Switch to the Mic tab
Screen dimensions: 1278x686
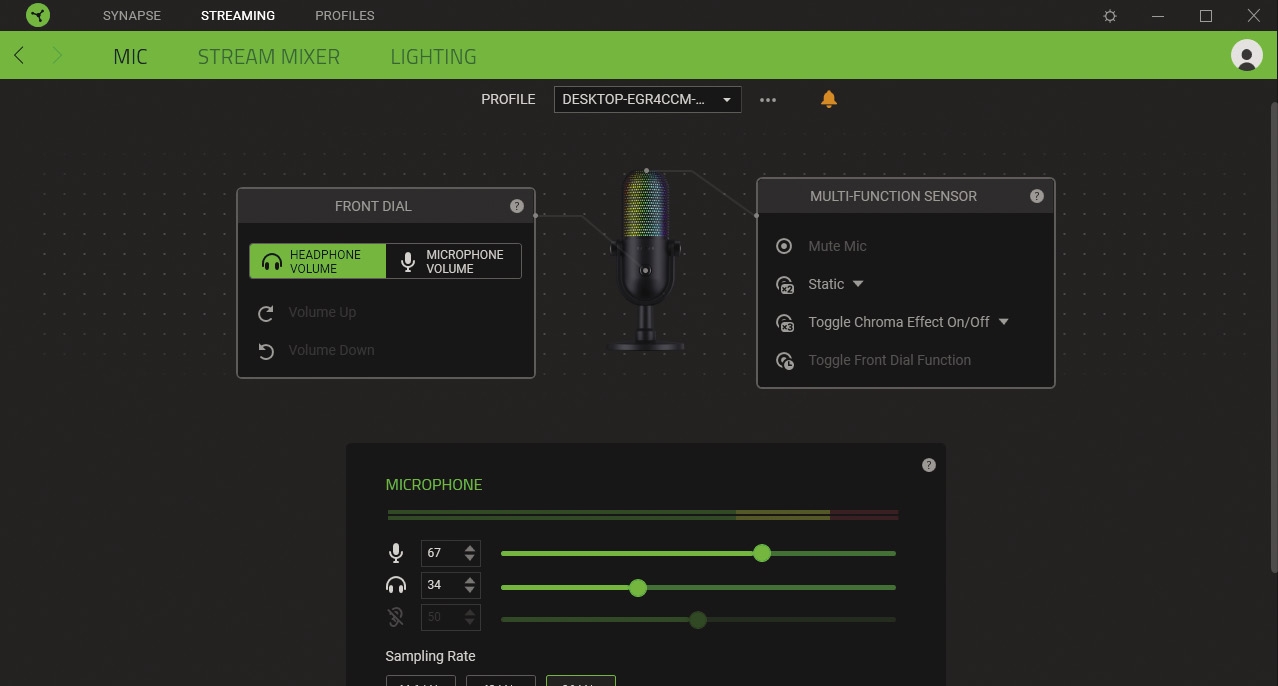pos(130,56)
